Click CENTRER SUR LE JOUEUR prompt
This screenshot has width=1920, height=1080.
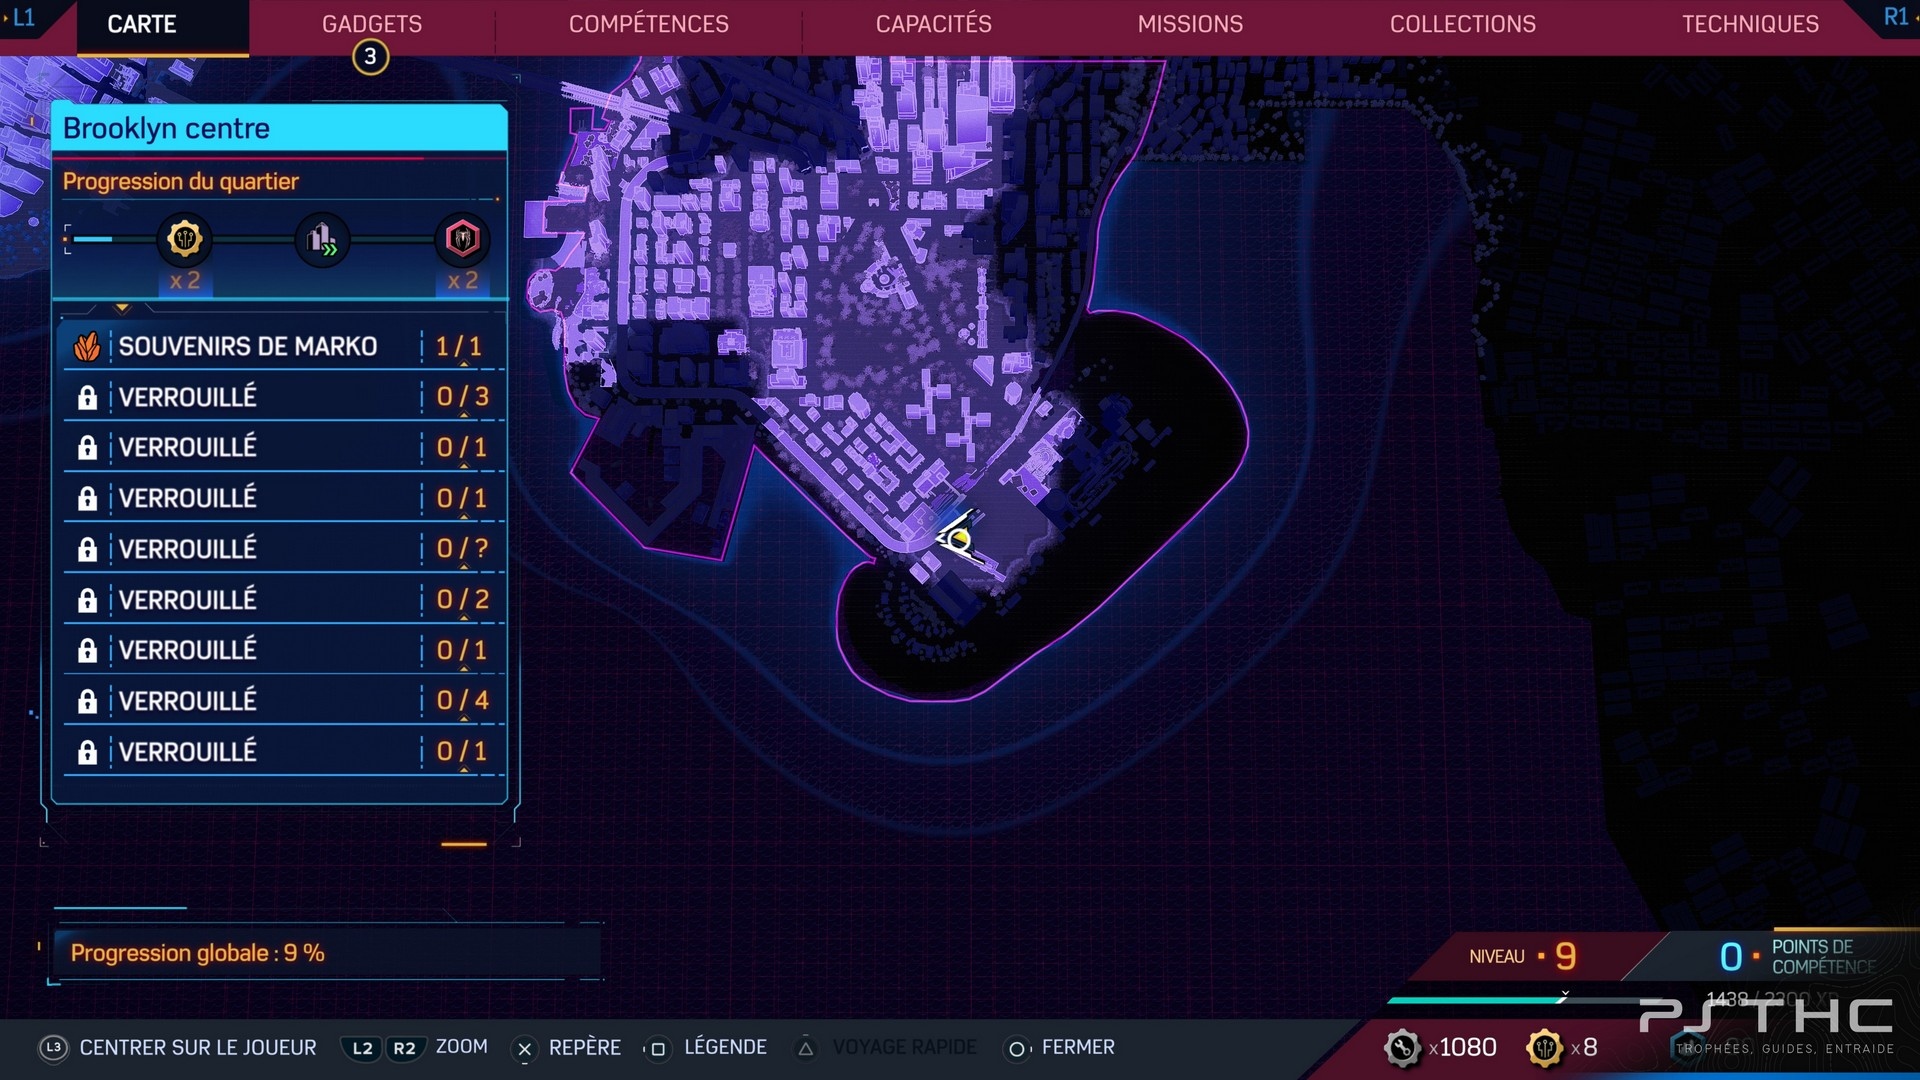pyautogui.click(x=198, y=1048)
